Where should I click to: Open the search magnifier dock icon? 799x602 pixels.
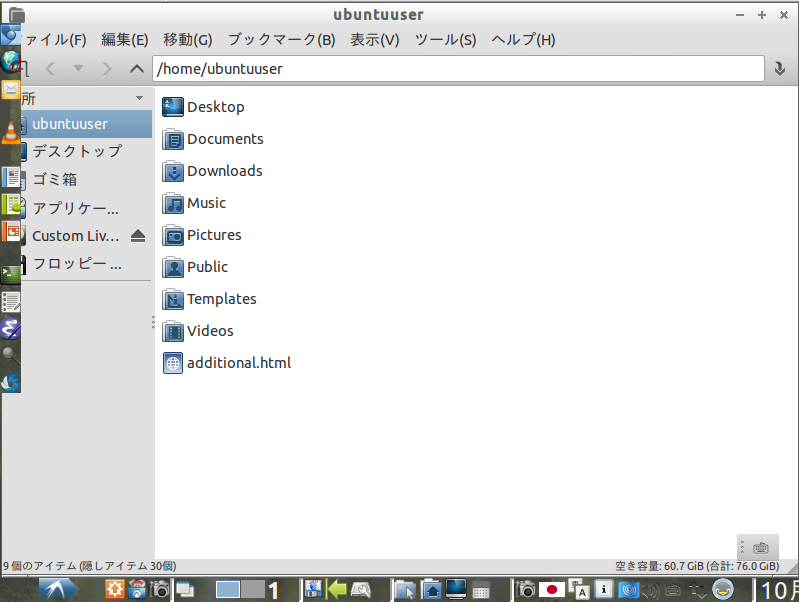[11, 355]
